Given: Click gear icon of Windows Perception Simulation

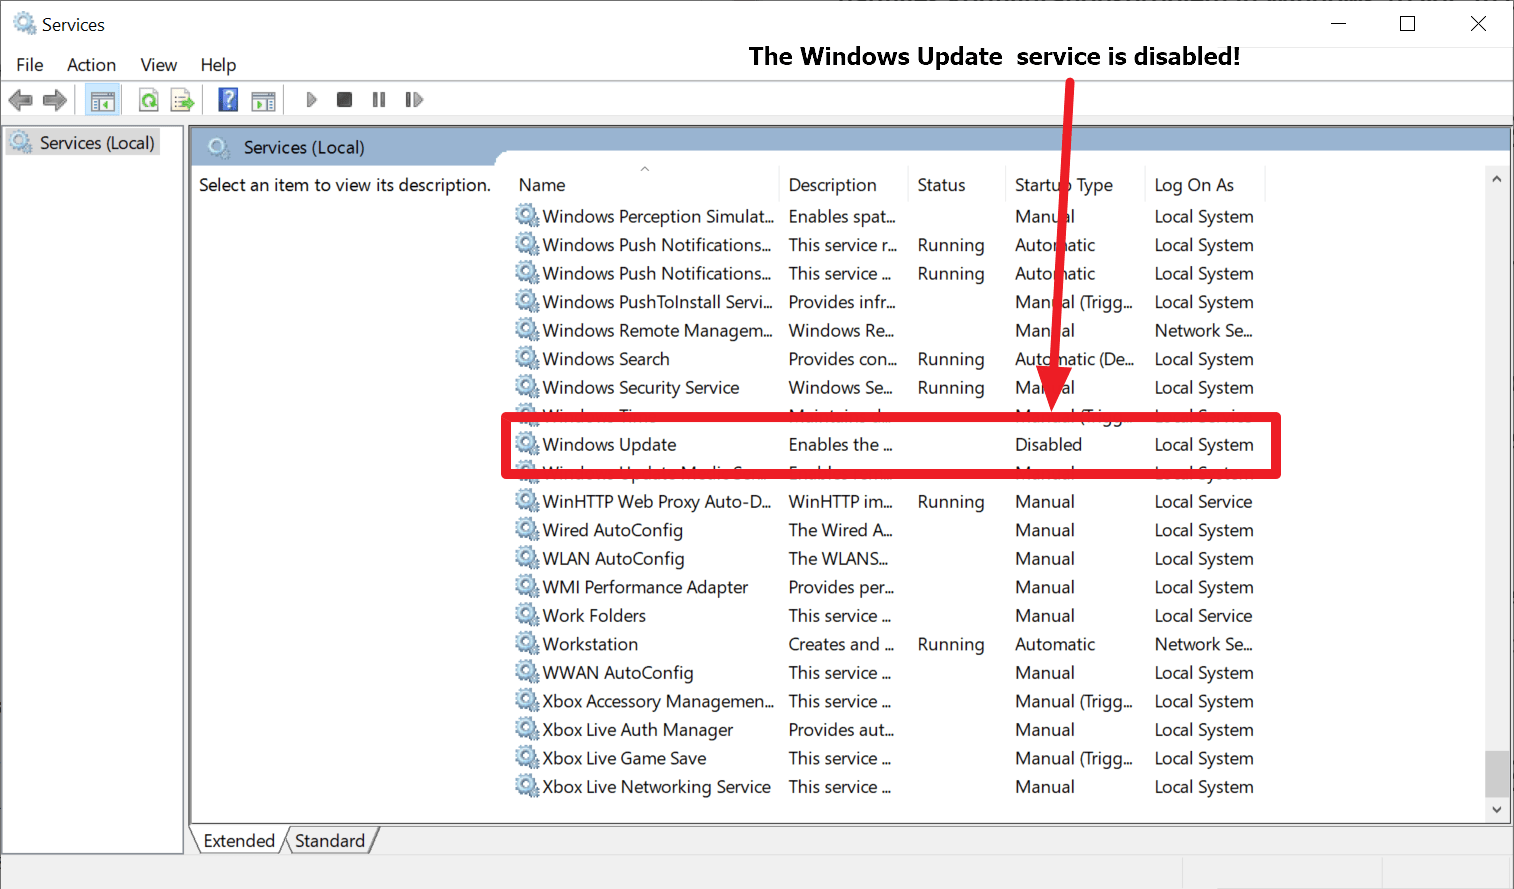Looking at the screenshot, I should (x=527, y=215).
